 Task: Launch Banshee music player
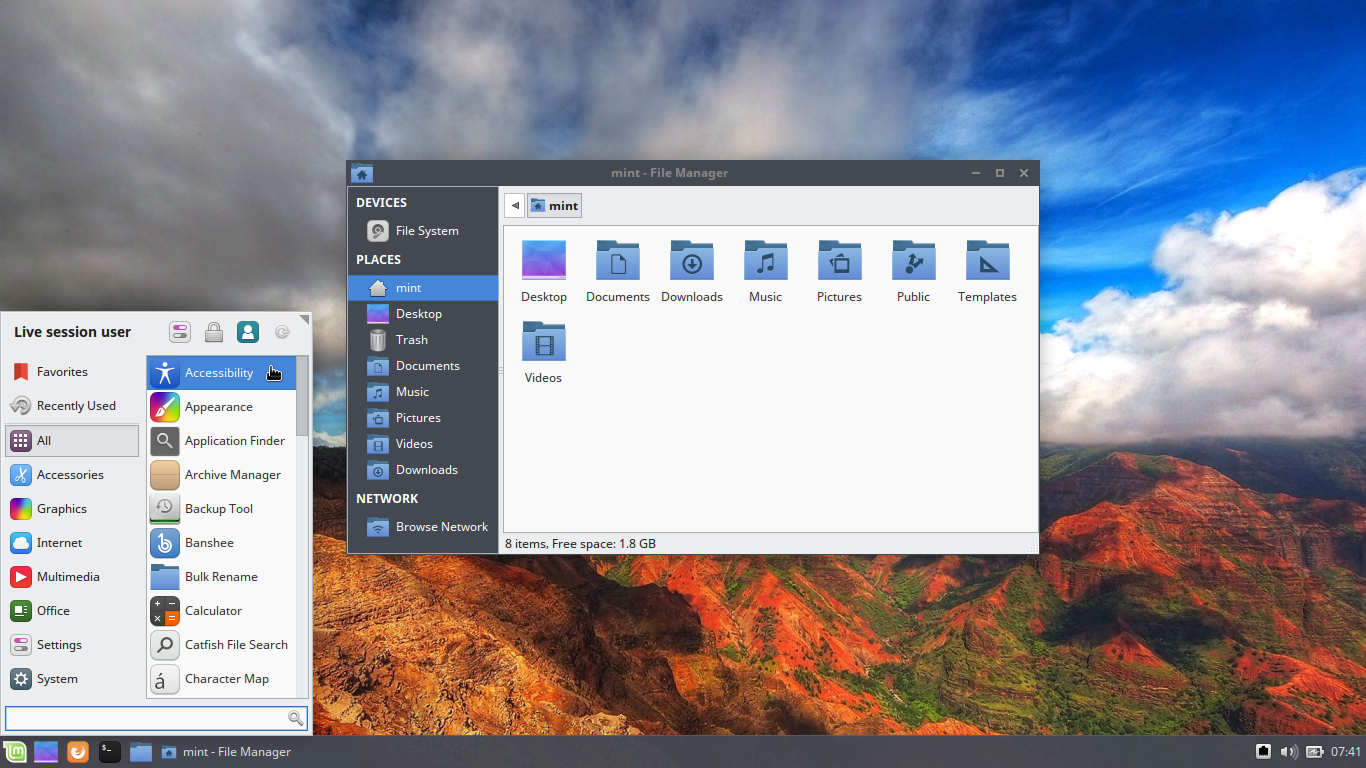pyautogui.click(x=221, y=543)
